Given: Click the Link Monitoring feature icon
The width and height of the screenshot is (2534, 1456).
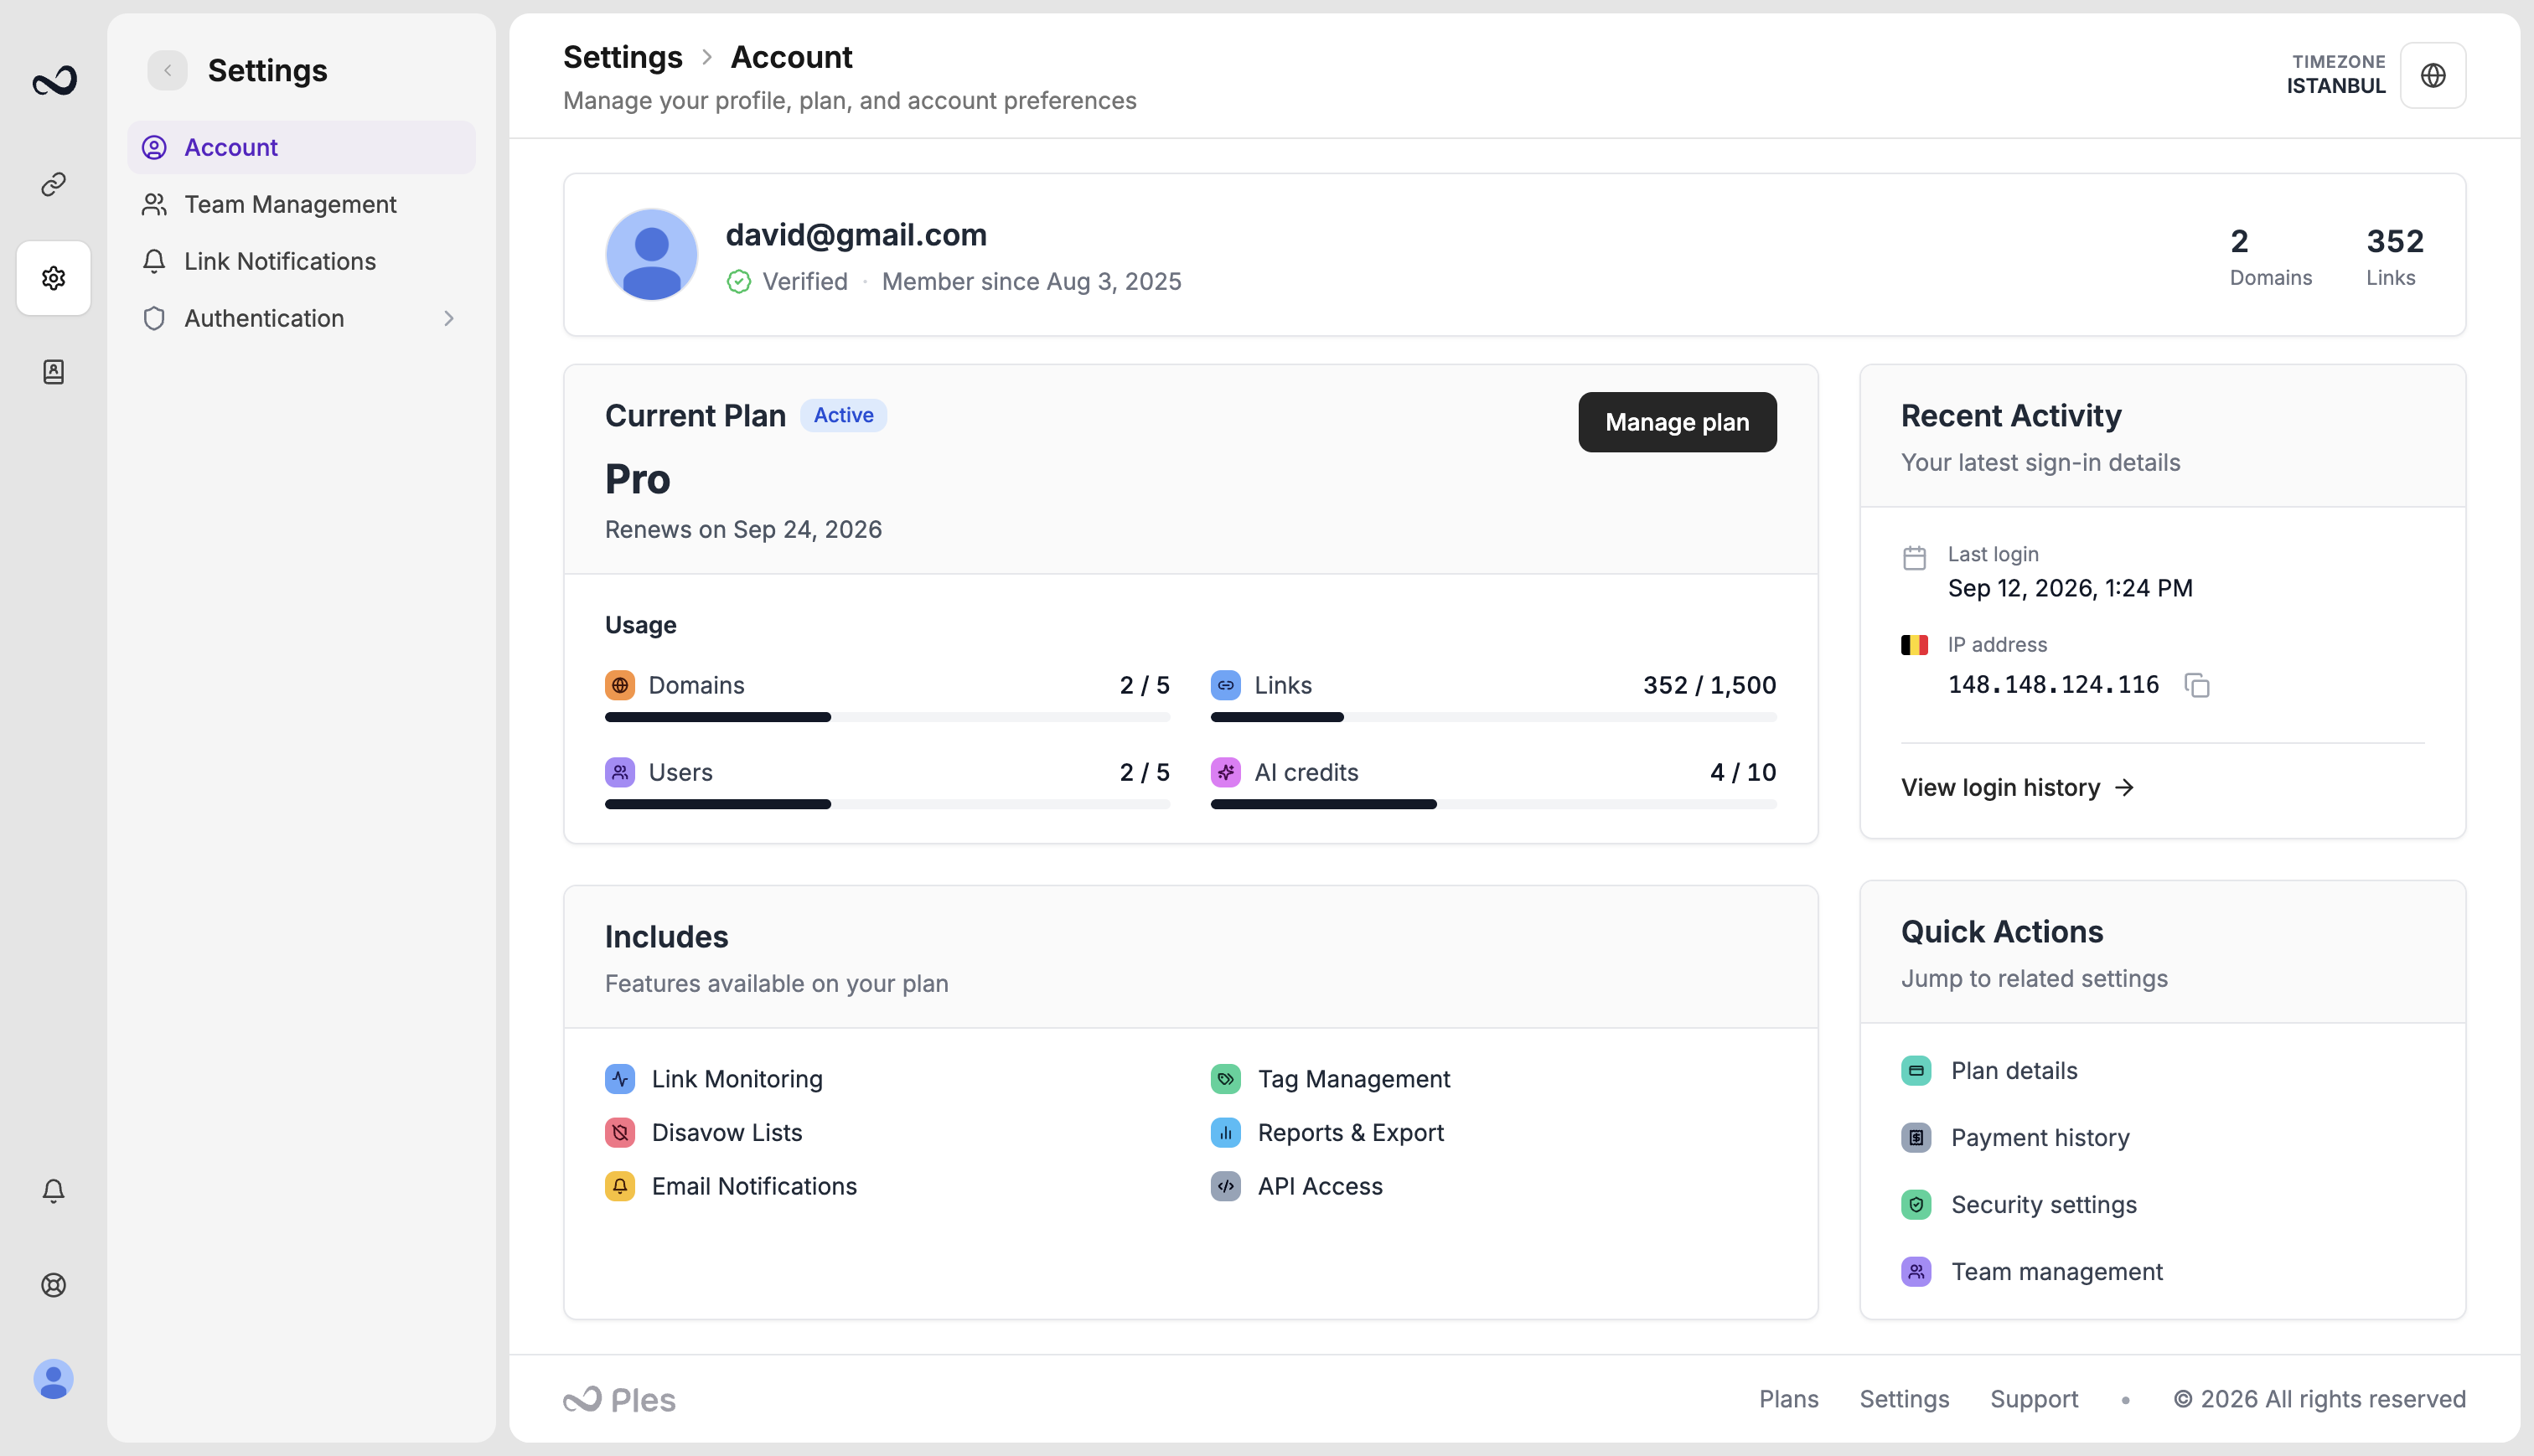Looking at the screenshot, I should [620, 1079].
